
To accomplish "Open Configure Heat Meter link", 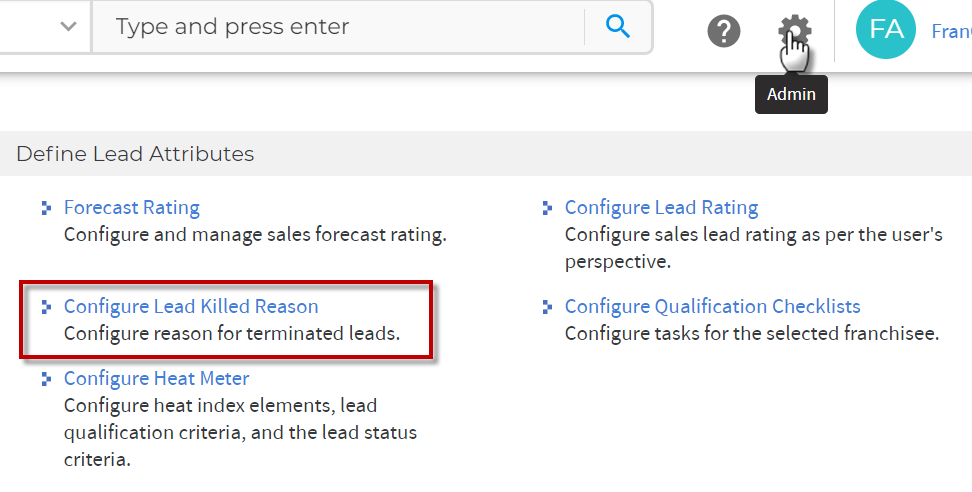I will pyautogui.click(x=156, y=379).
